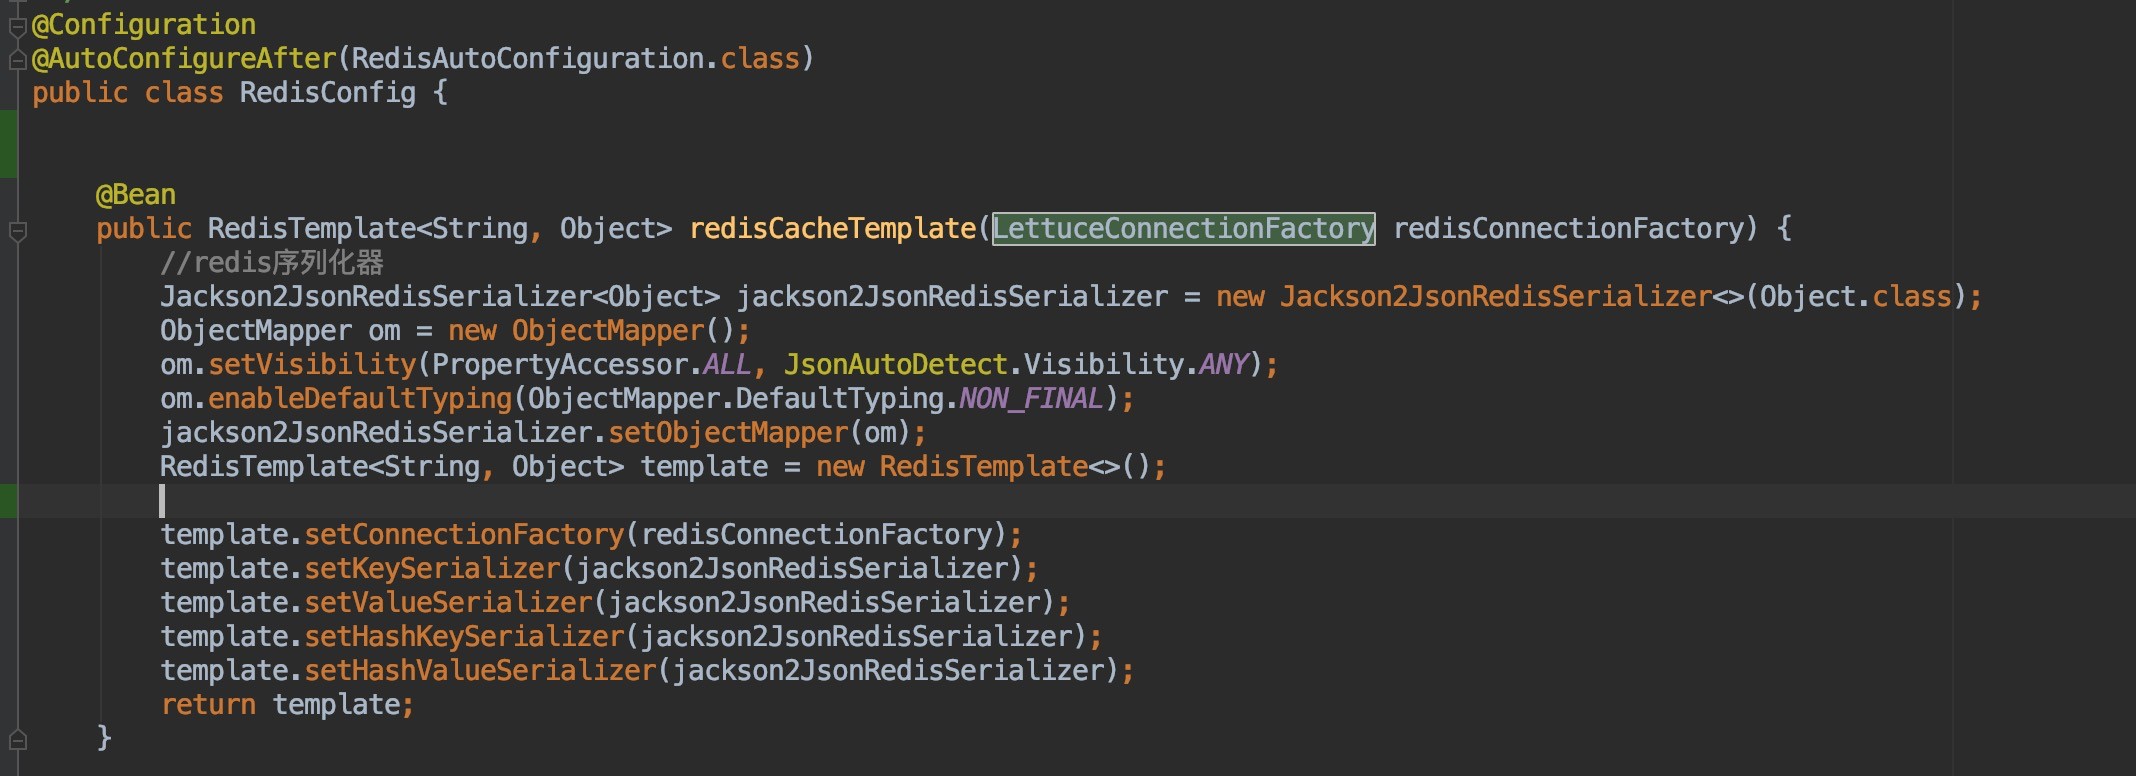Viewport: 2136px width, 776px height.
Task: Click the redisCacheTemplate method name
Action: [833, 229]
